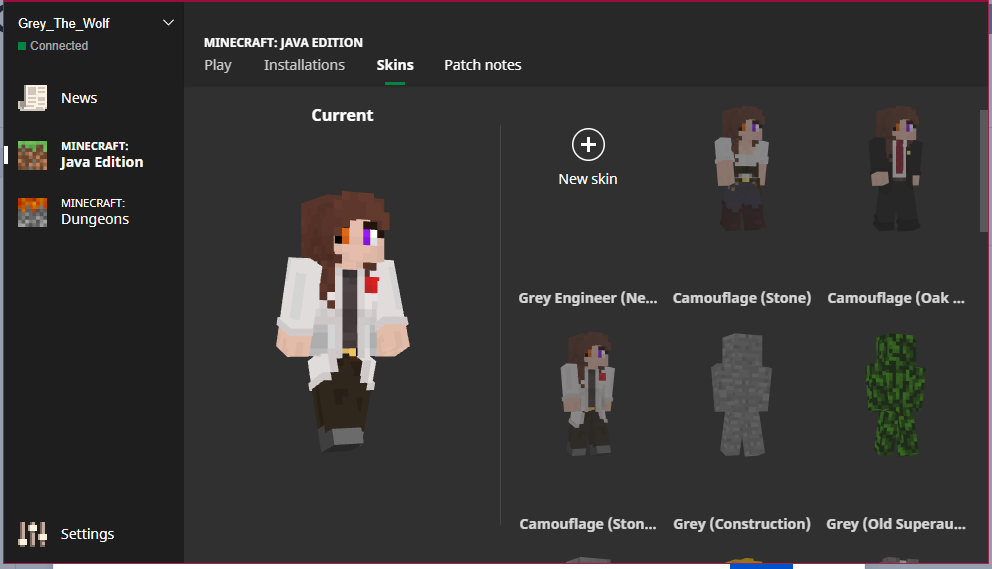Click the Minecraft Dungeons block icon
Image resolution: width=992 pixels, height=569 pixels.
tap(32, 213)
